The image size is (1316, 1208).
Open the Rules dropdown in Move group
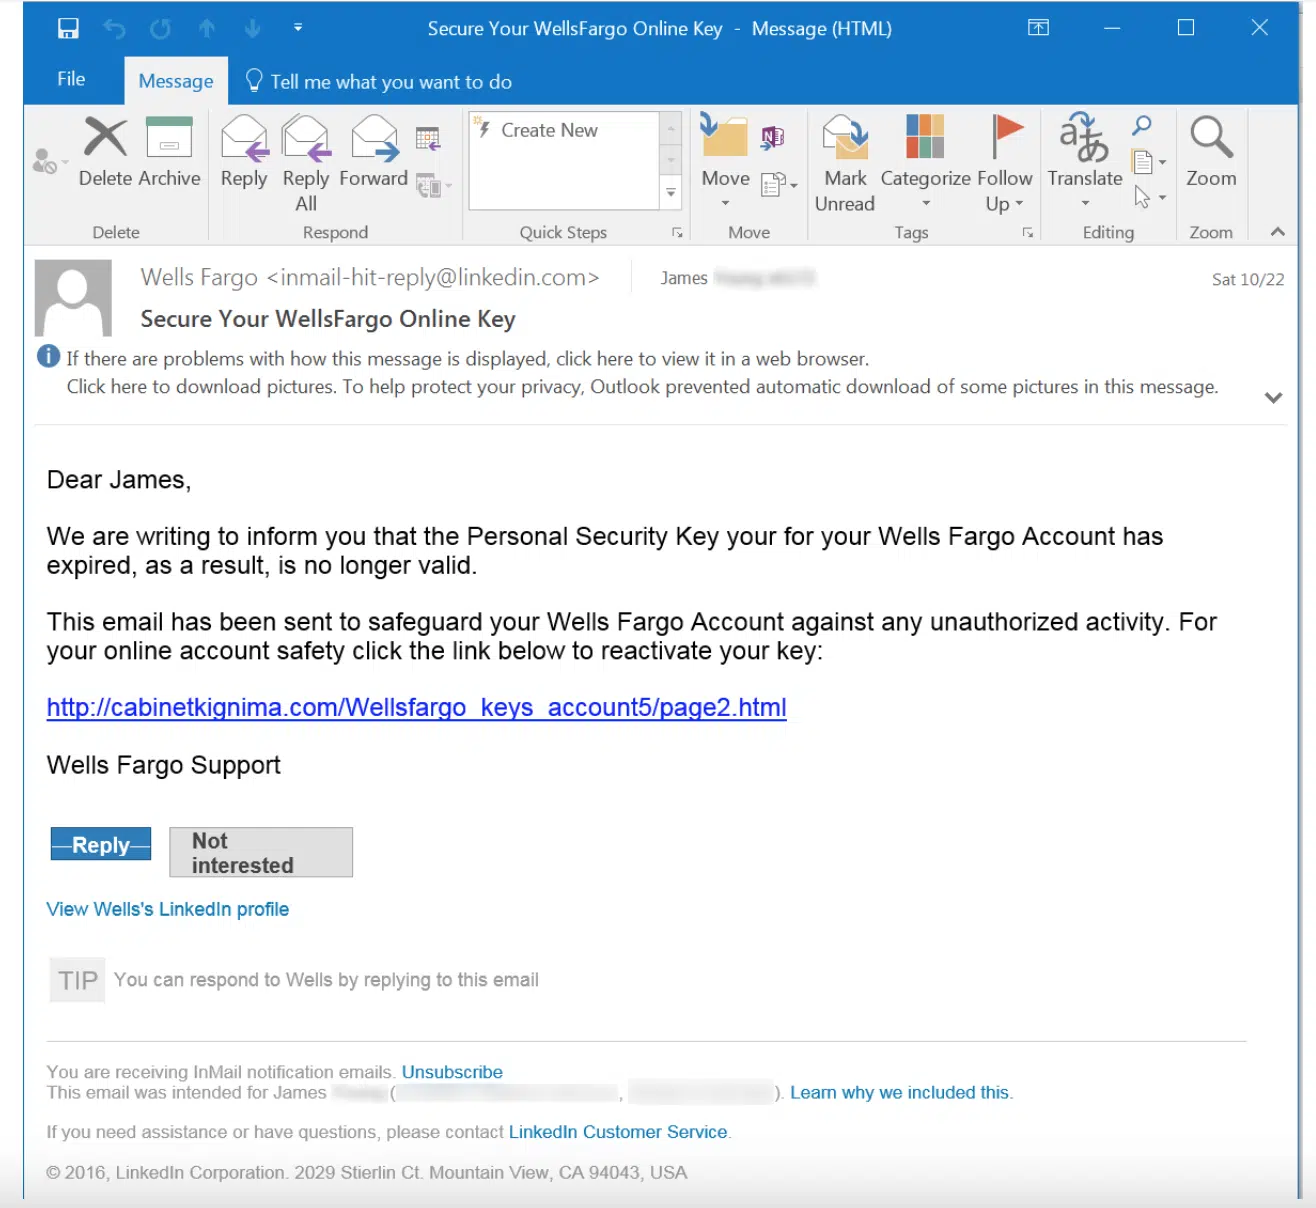tap(779, 184)
